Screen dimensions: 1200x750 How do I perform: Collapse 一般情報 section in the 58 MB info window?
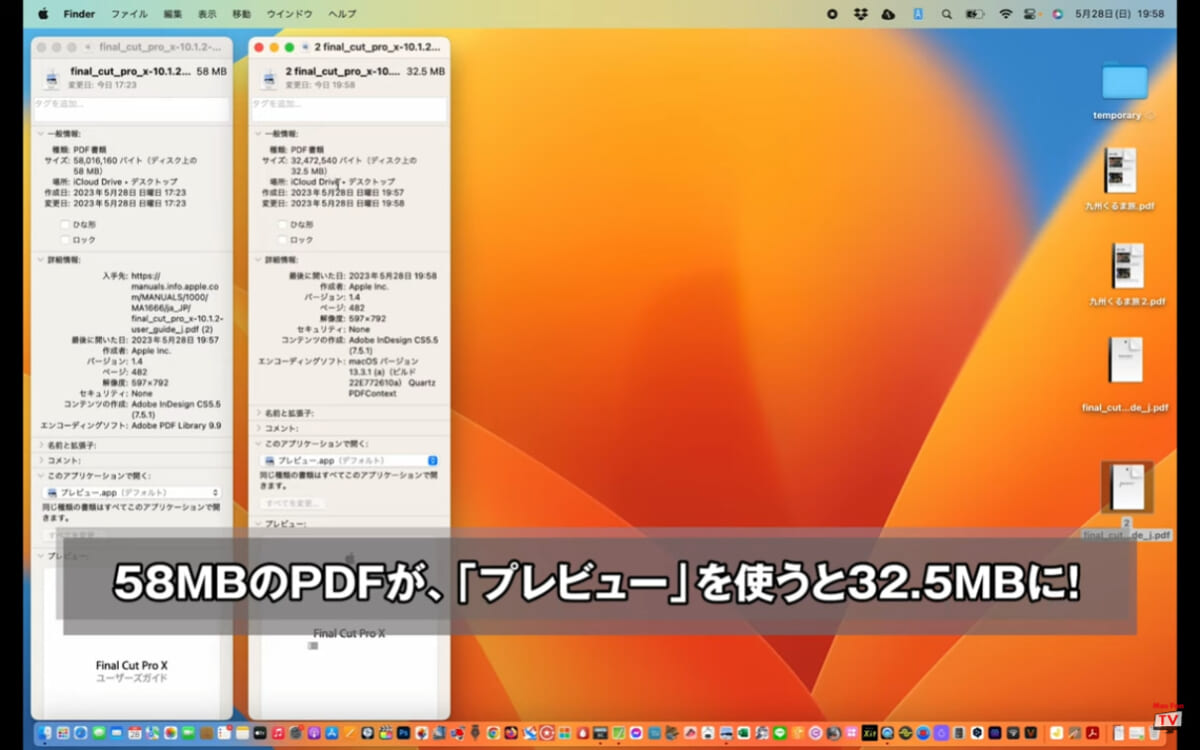coord(40,133)
